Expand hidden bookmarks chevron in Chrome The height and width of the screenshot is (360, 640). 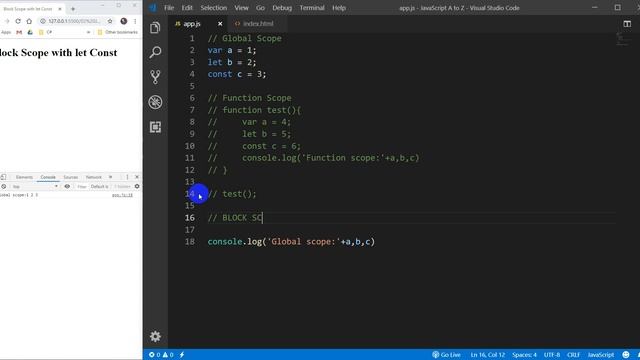click(x=89, y=32)
